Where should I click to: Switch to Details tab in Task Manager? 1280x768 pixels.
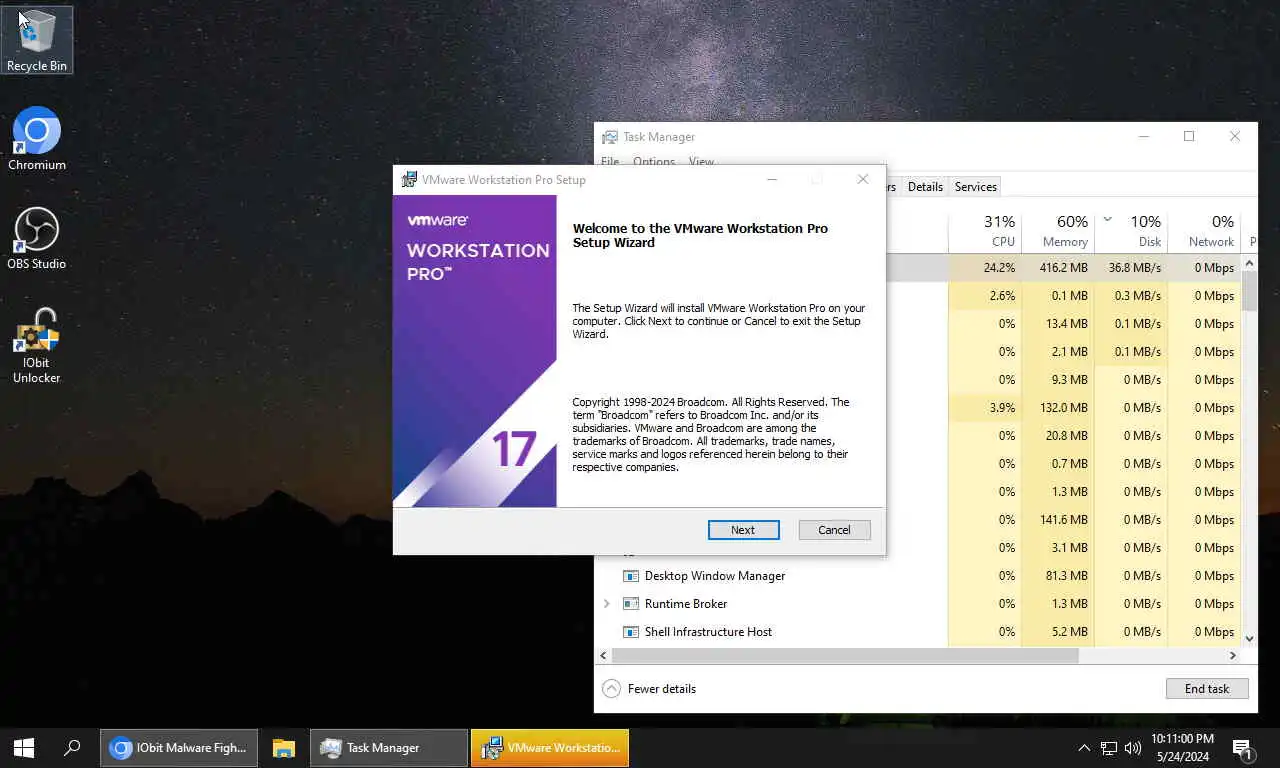tap(925, 187)
